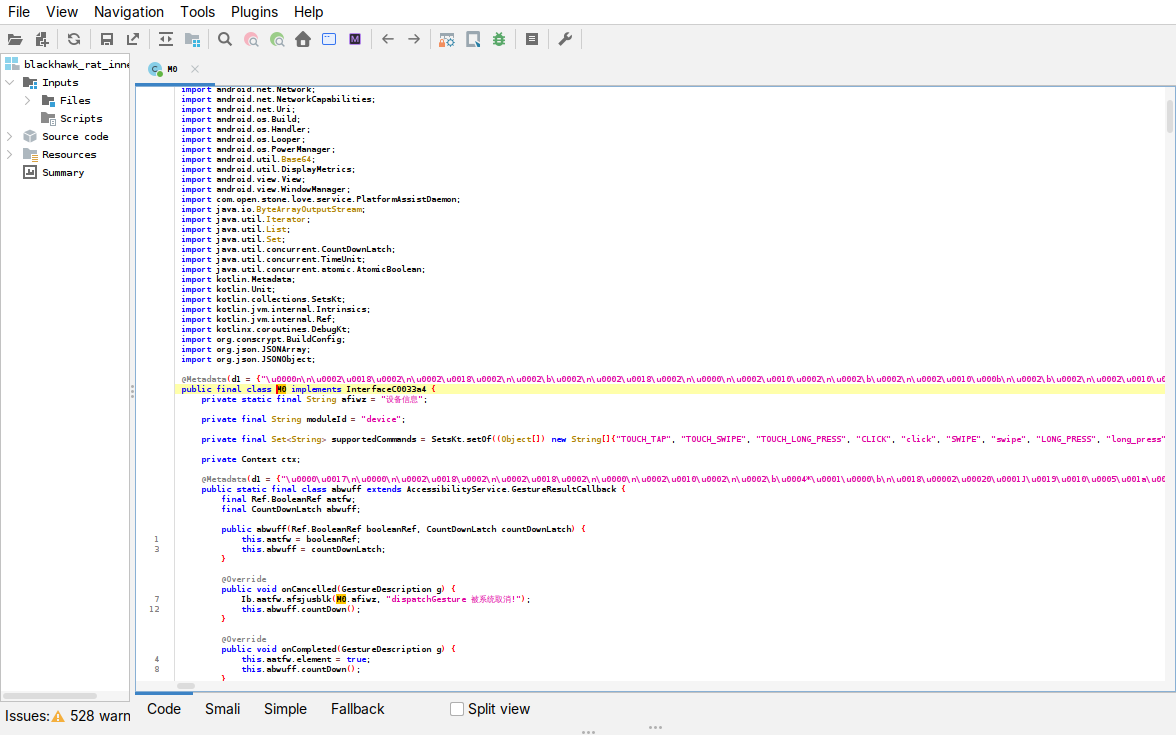Screen dimensions: 1176x735
Task: Click PlatformAssistDaemon in import line
Action: pyautogui.click(x=406, y=200)
